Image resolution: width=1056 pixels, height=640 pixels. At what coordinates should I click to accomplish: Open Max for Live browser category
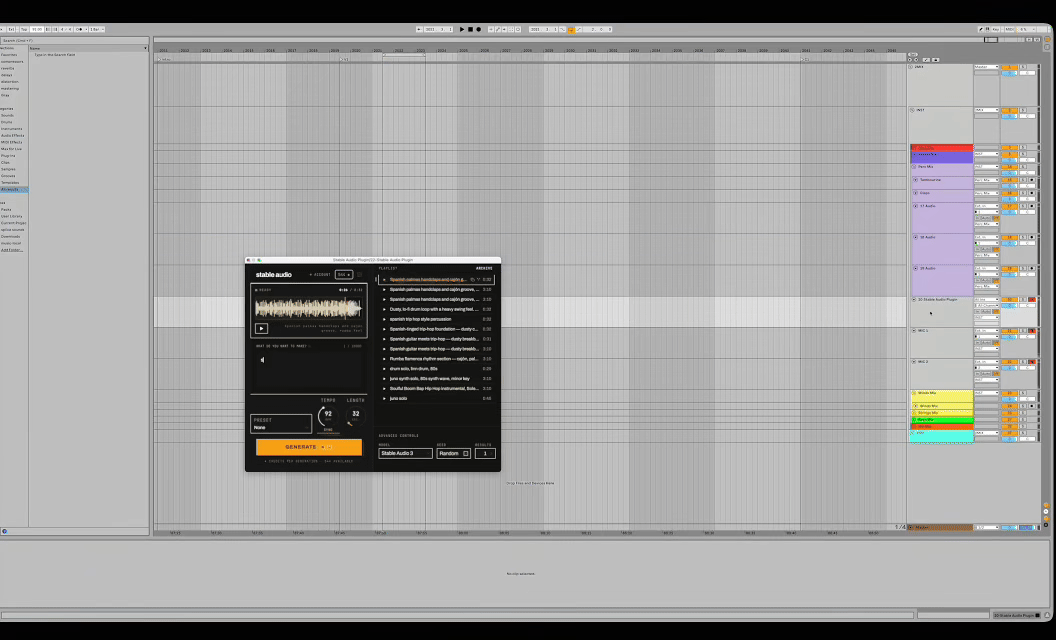point(11,149)
